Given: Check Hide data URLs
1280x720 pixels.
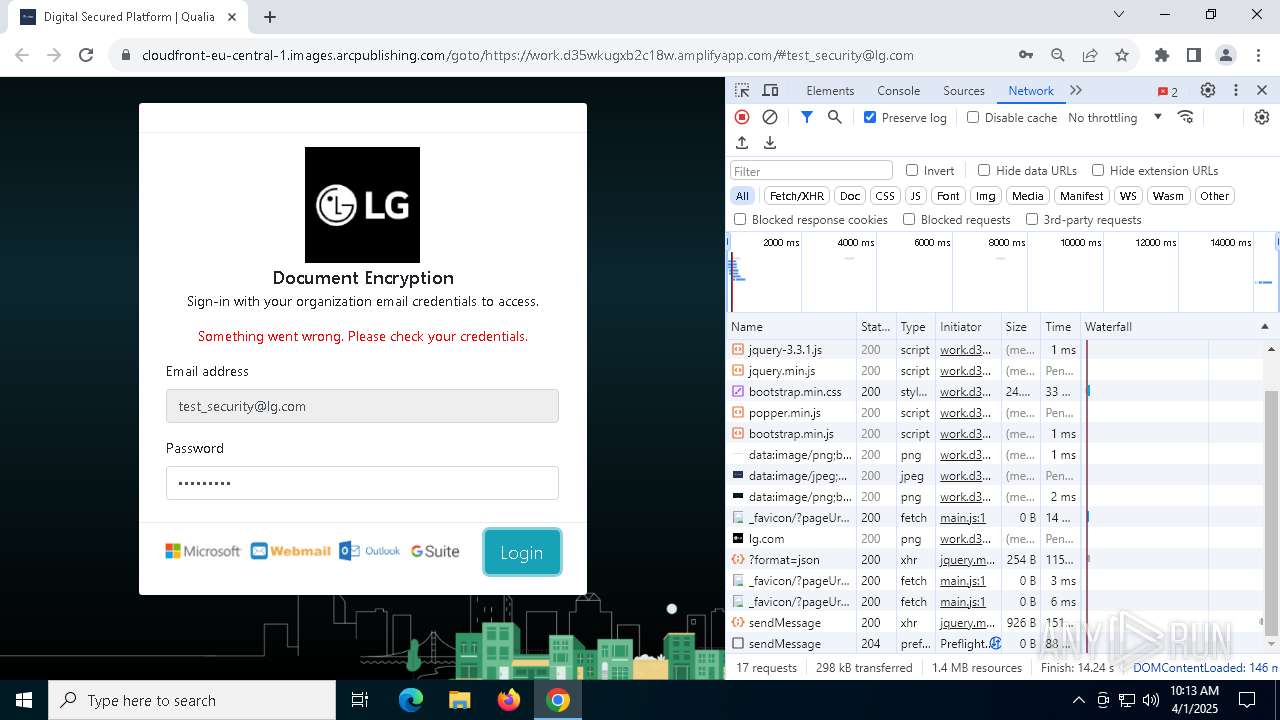Looking at the screenshot, I should [x=984, y=170].
